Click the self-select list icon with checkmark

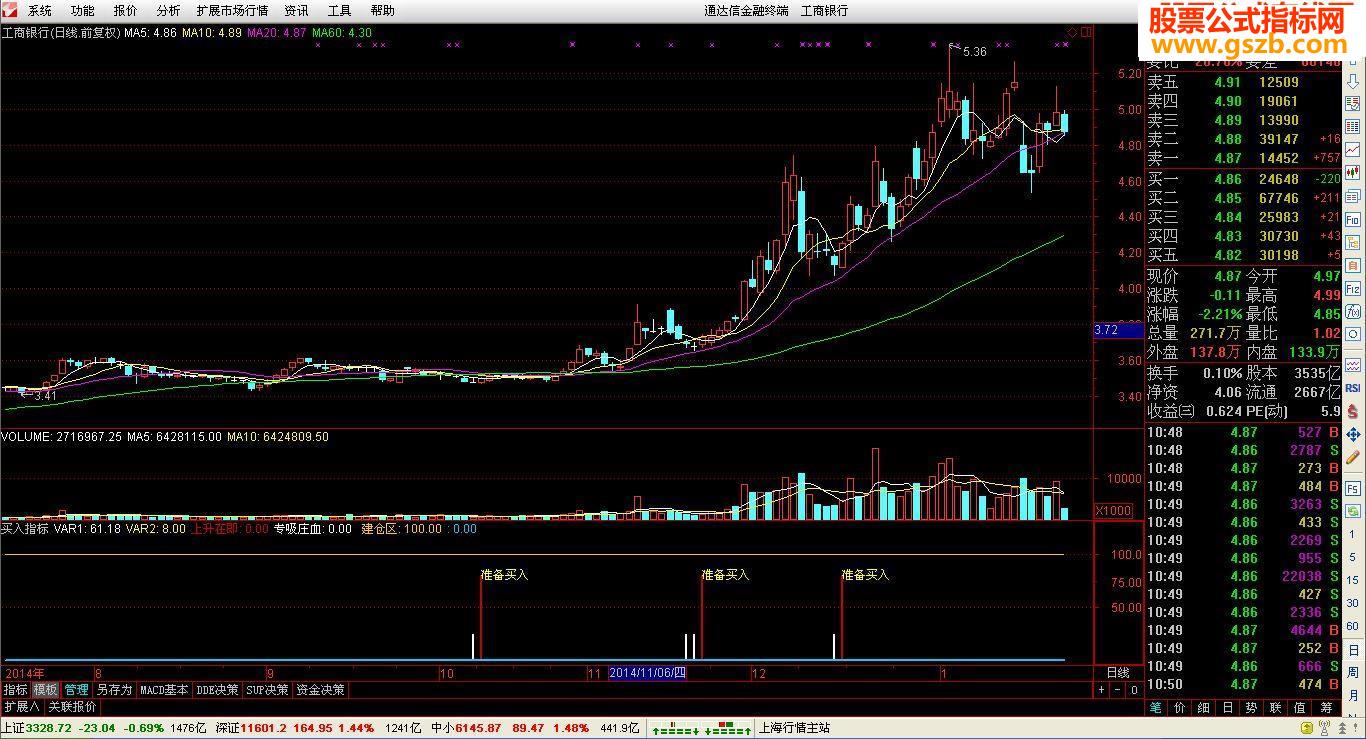pyautogui.click(x=1353, y=103)
